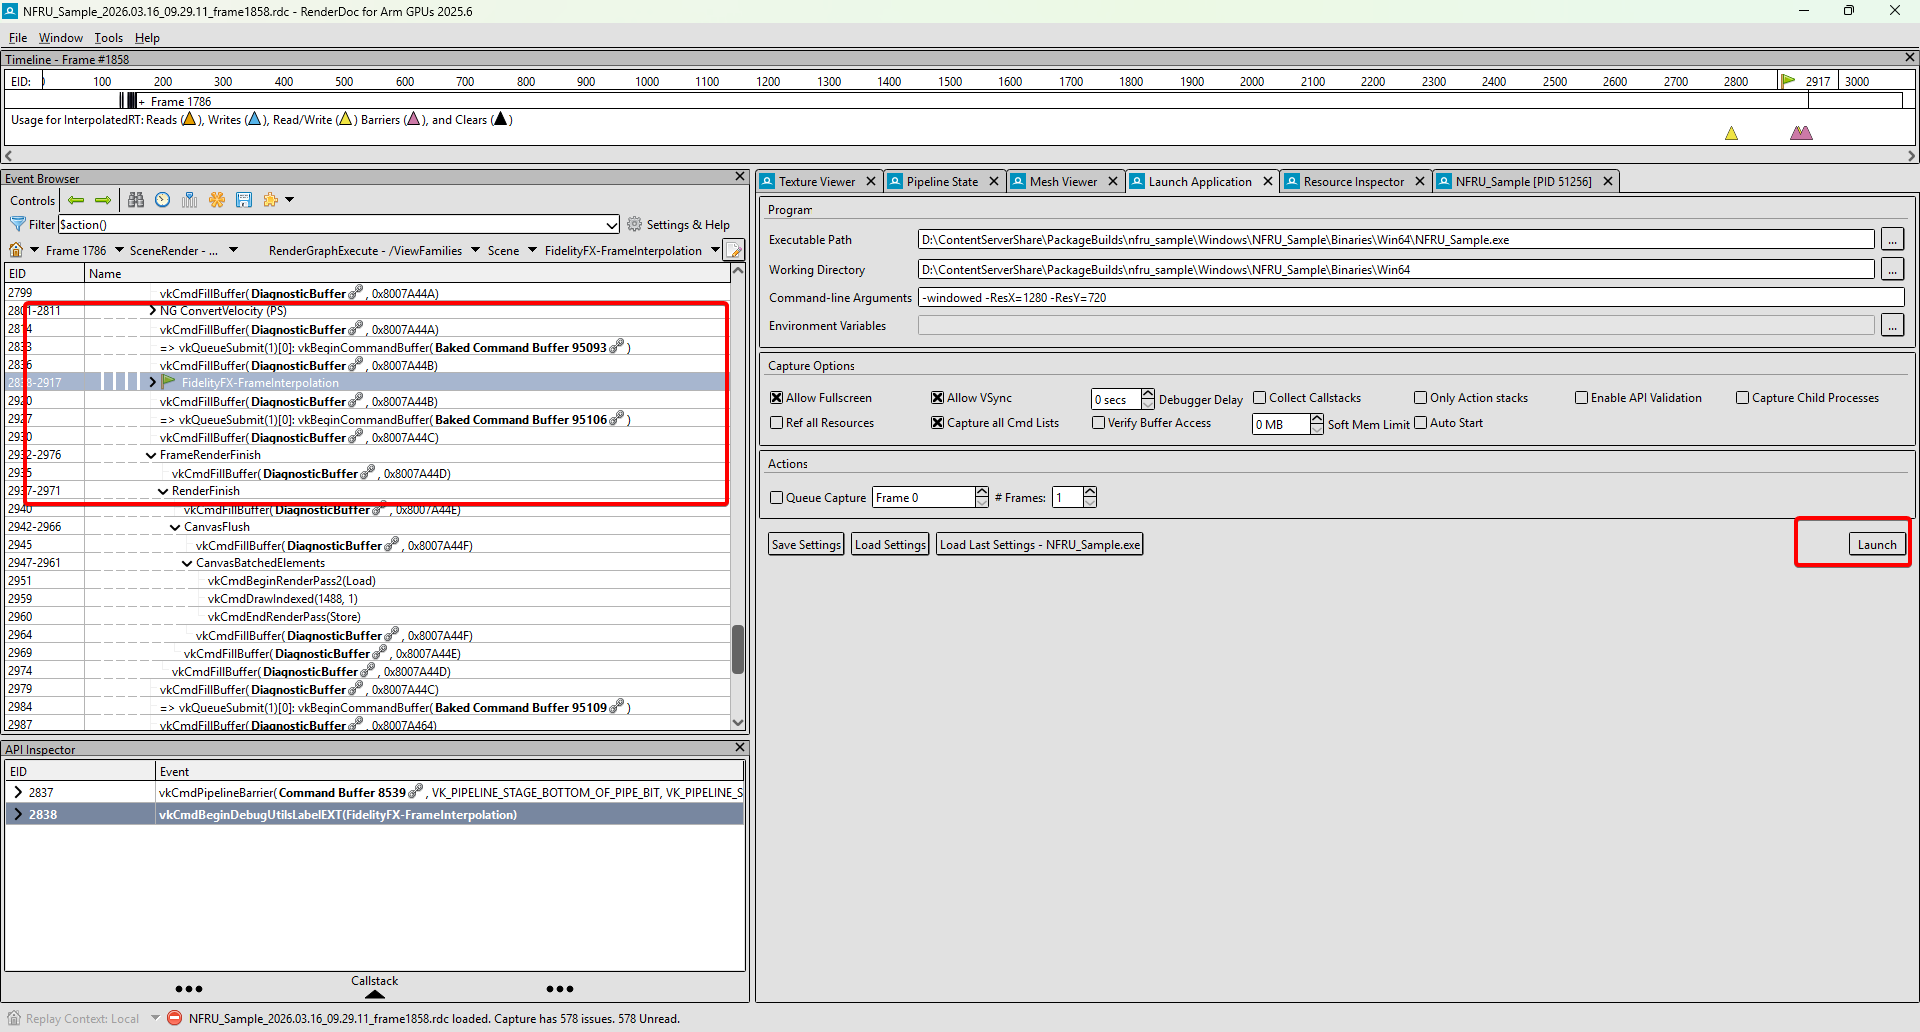
Task: Open the Tools menu
Action: coord(108,38)
